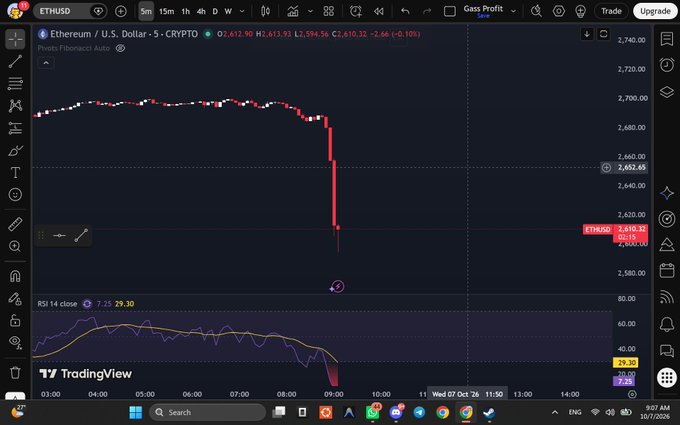Click the Upgrade button

pyautogui.click(x=655, y=11)
